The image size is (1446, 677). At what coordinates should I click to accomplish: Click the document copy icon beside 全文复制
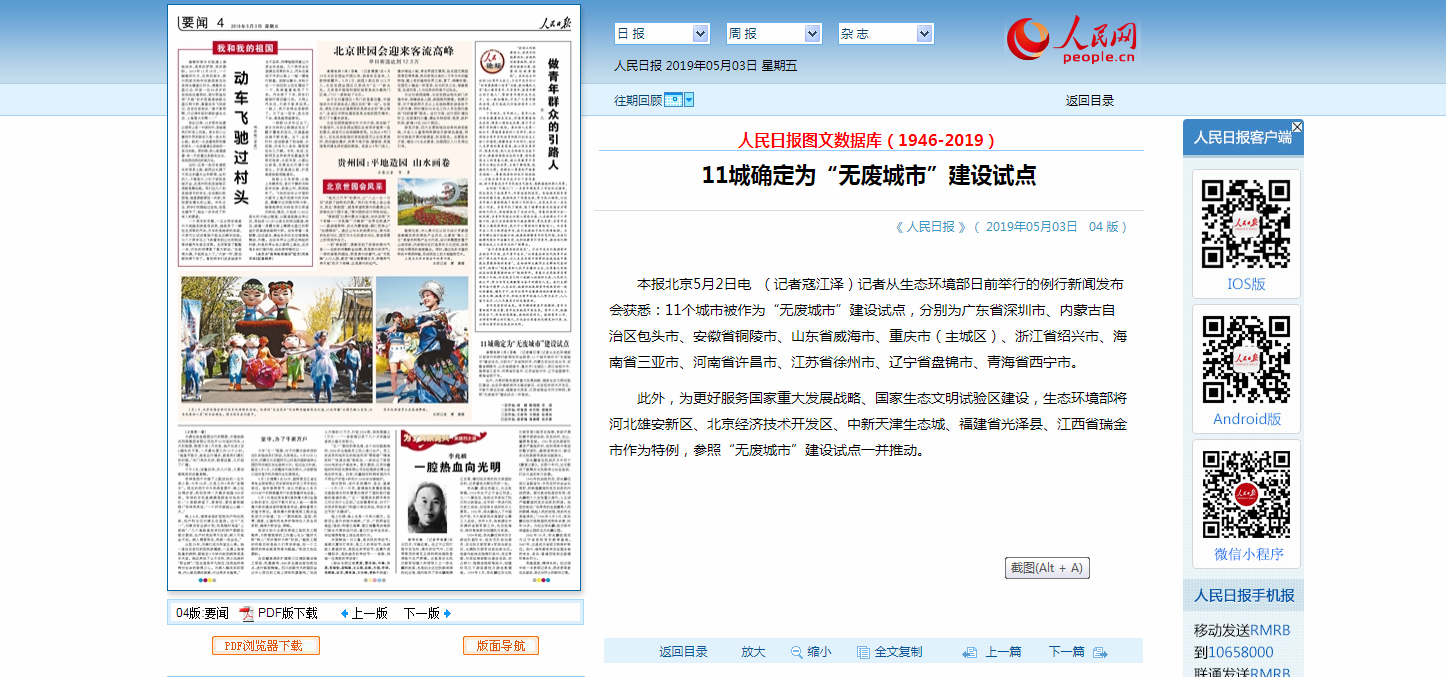click(864, 652)
